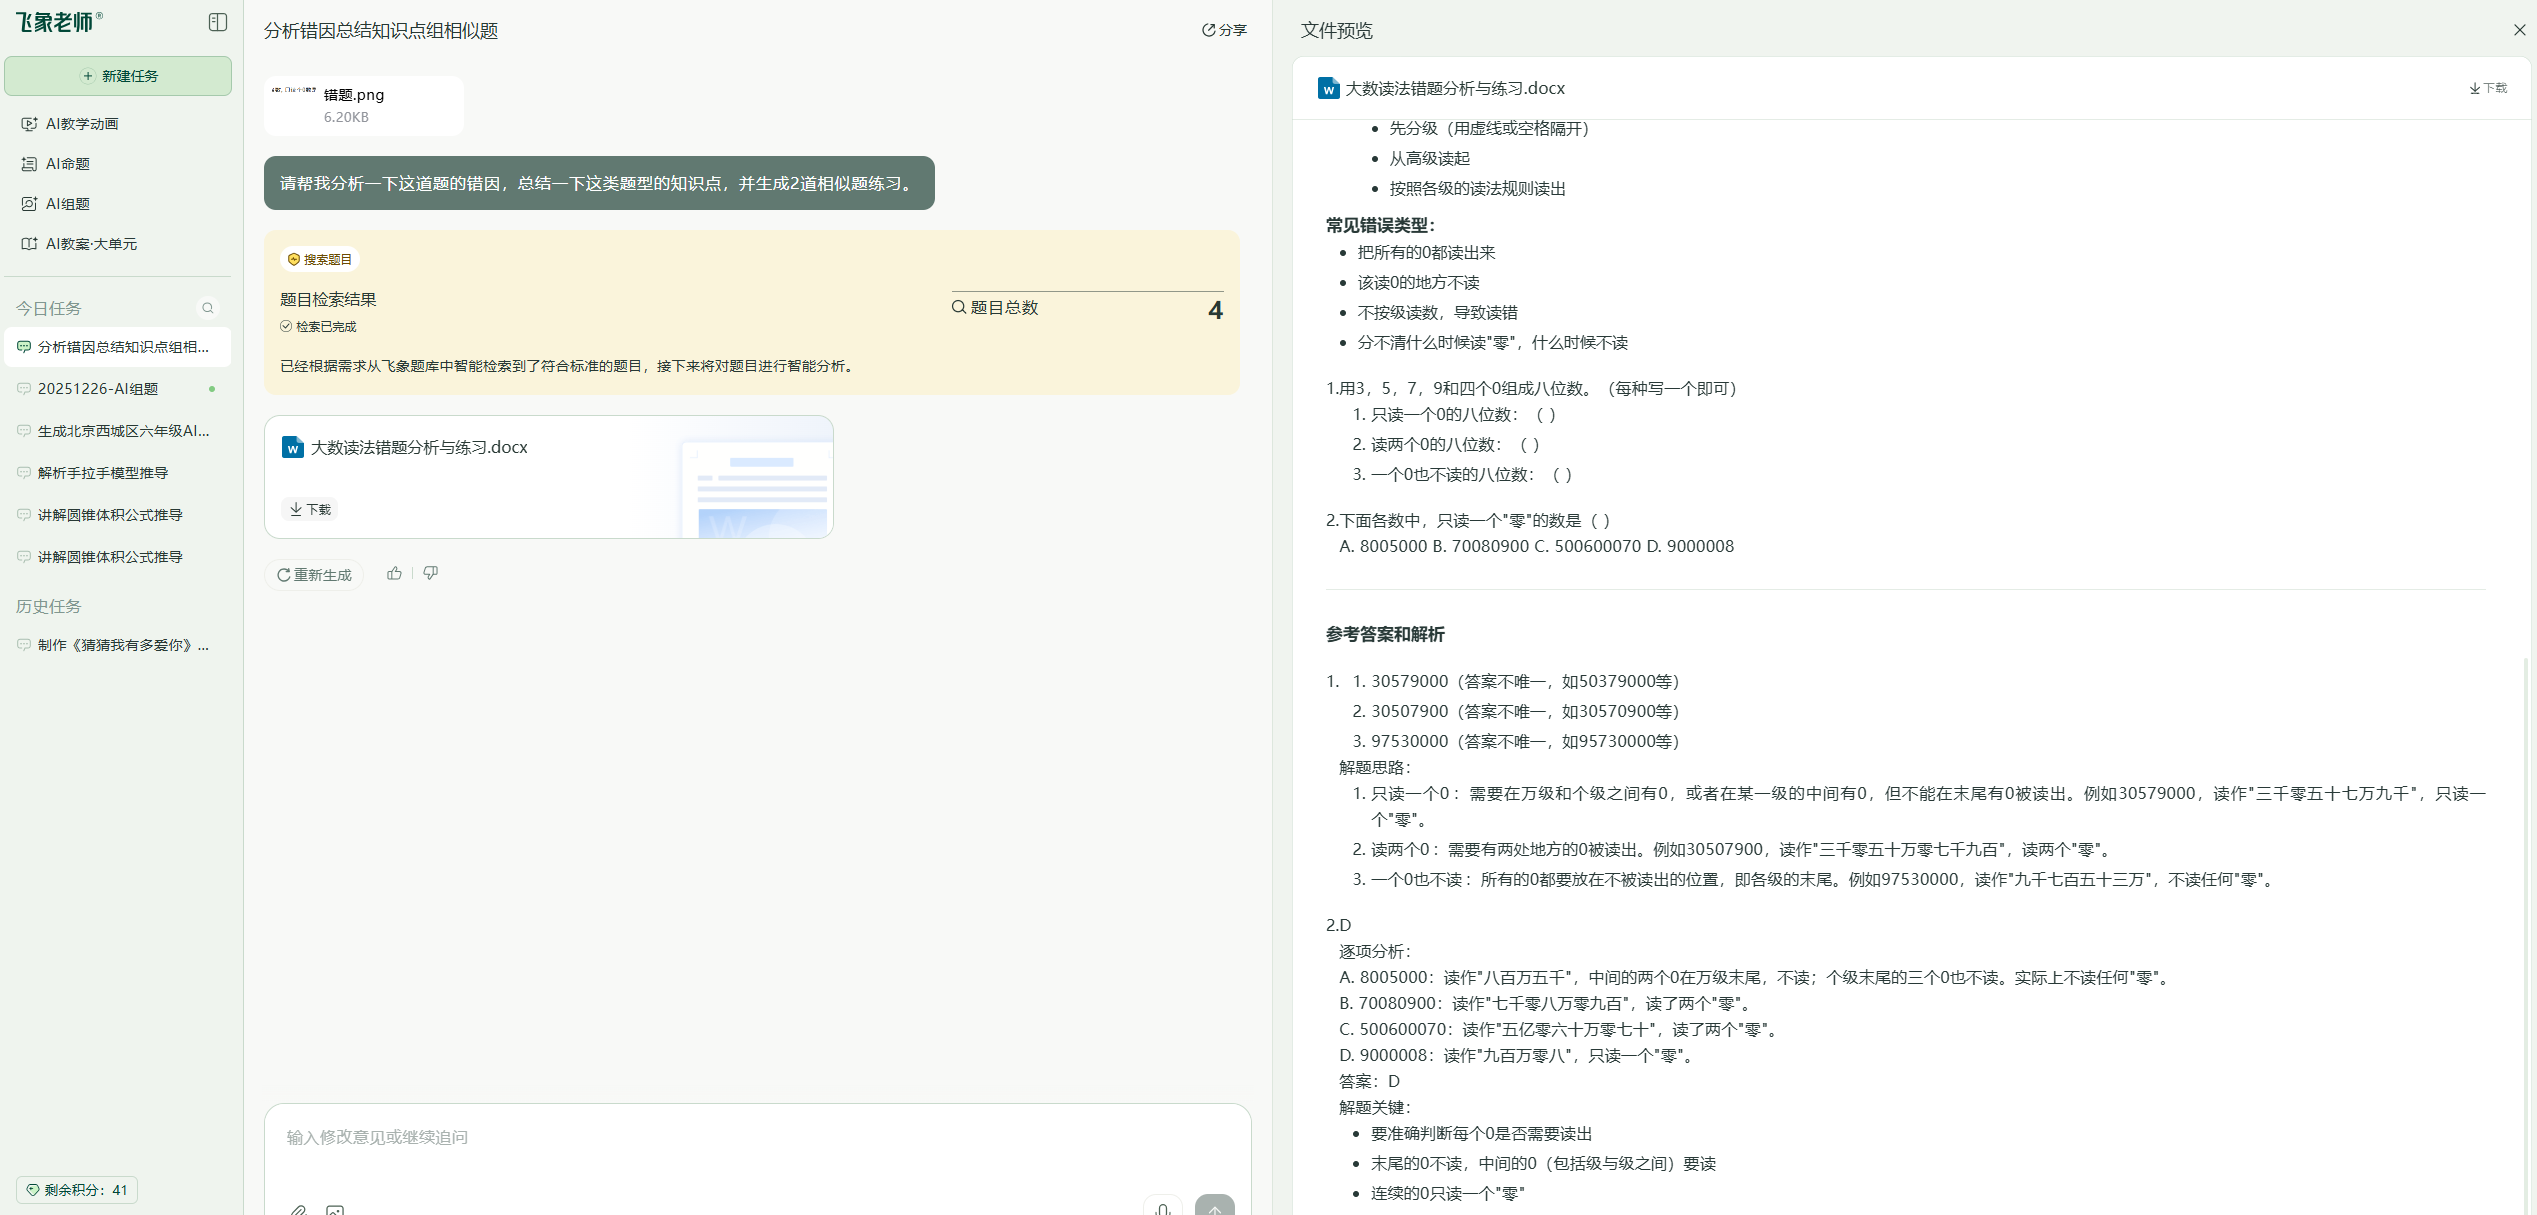
Task: Click the microphone voice input icon
Action: [1162, 1208]
